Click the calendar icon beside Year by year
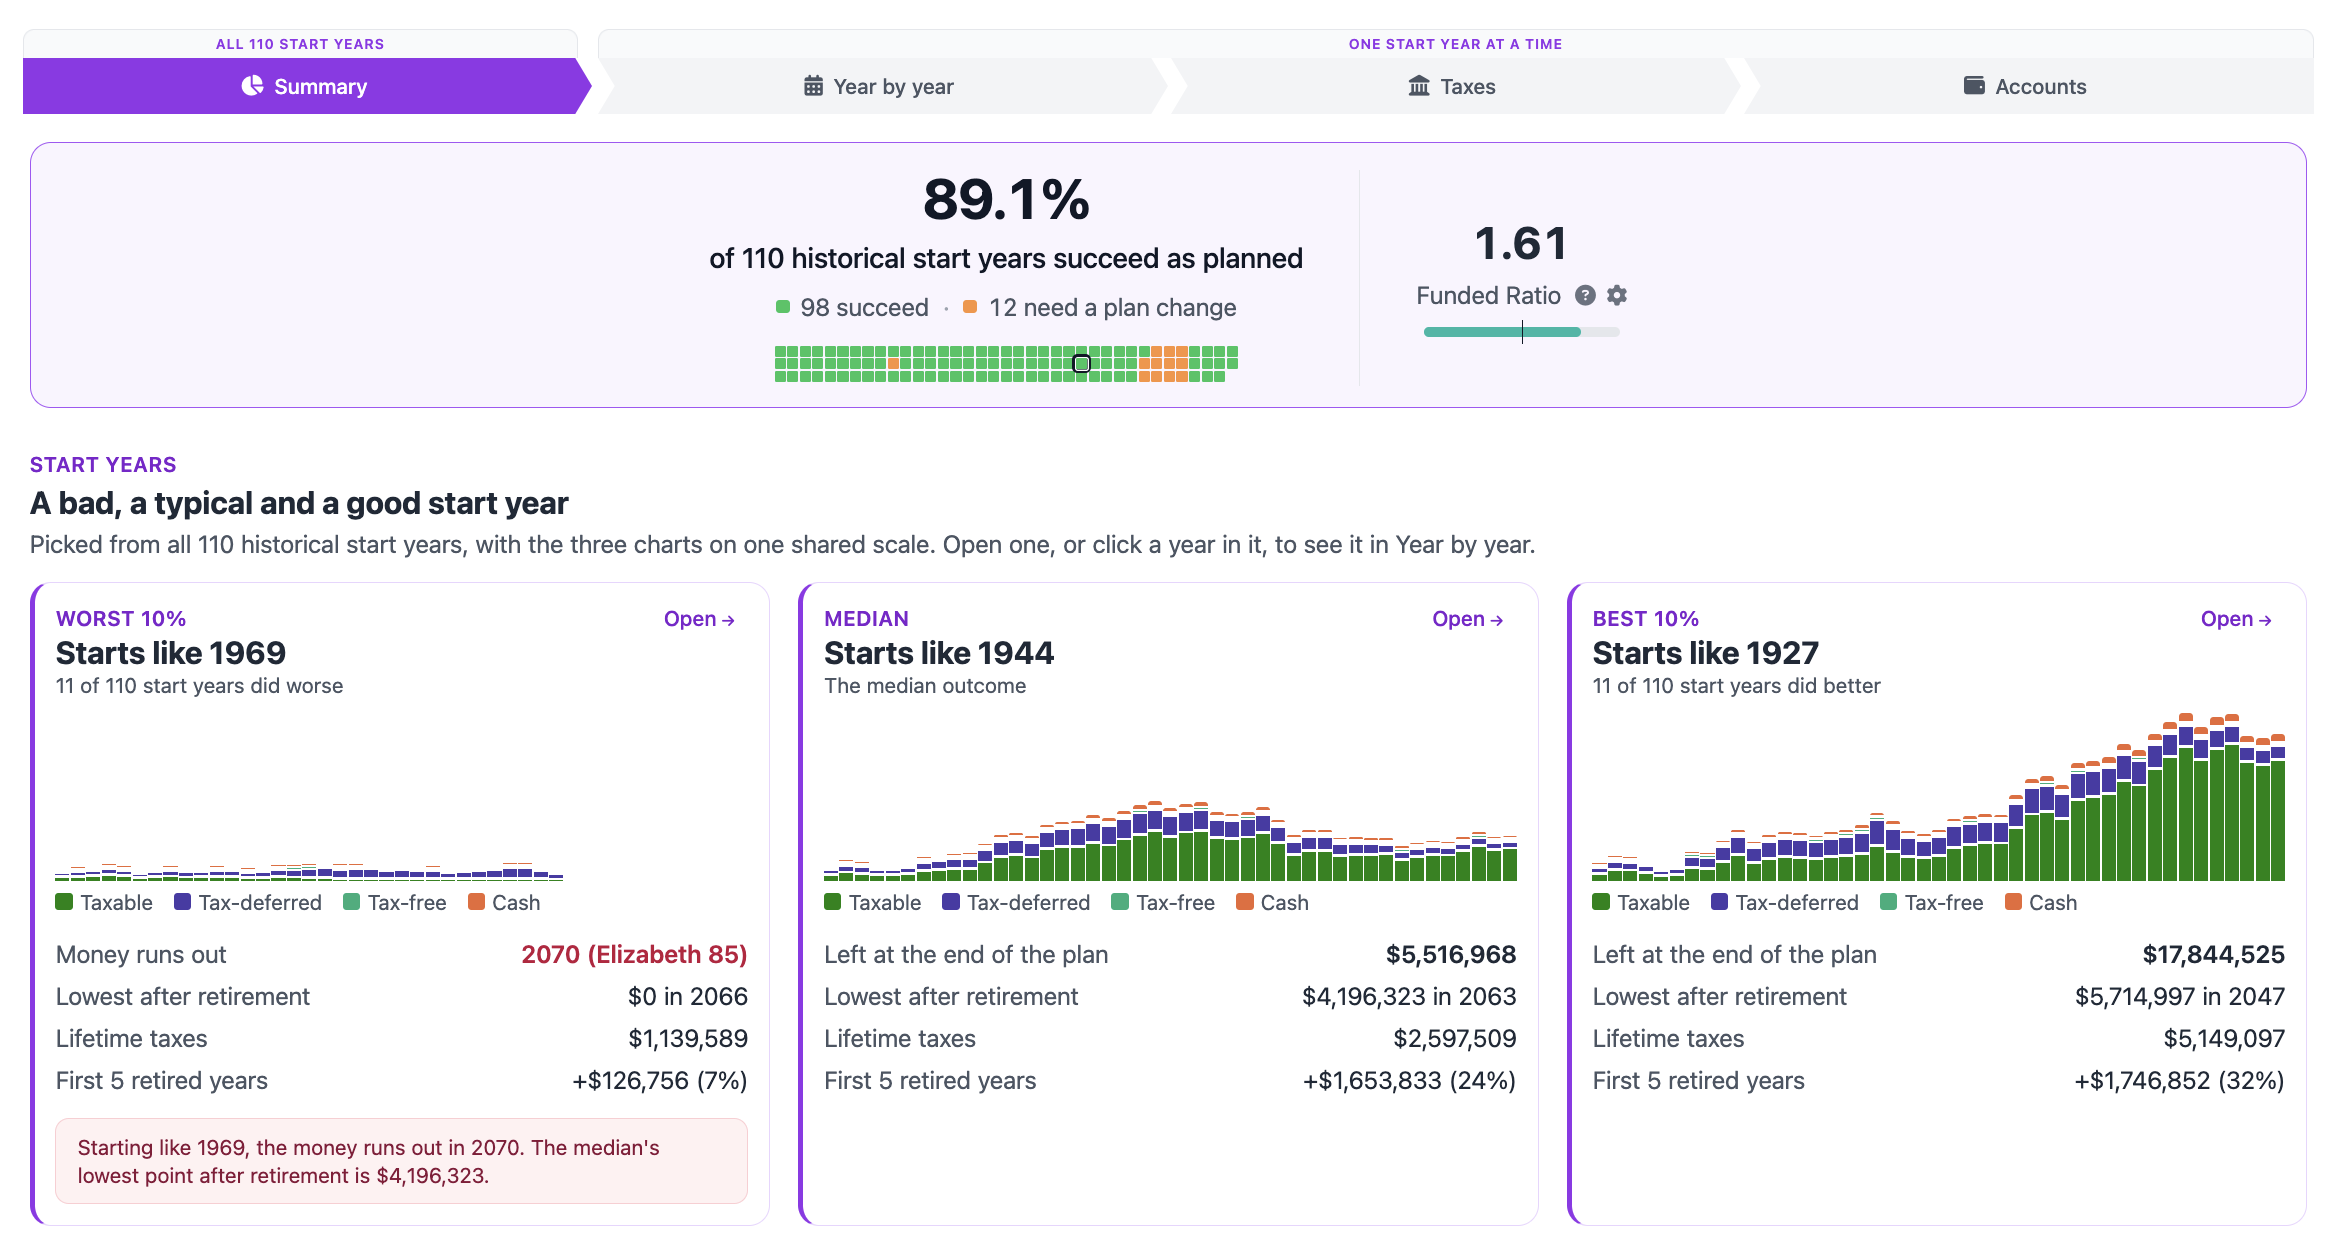The width and height of the screenshot is (2344, 1254). [x=814, y=86]
